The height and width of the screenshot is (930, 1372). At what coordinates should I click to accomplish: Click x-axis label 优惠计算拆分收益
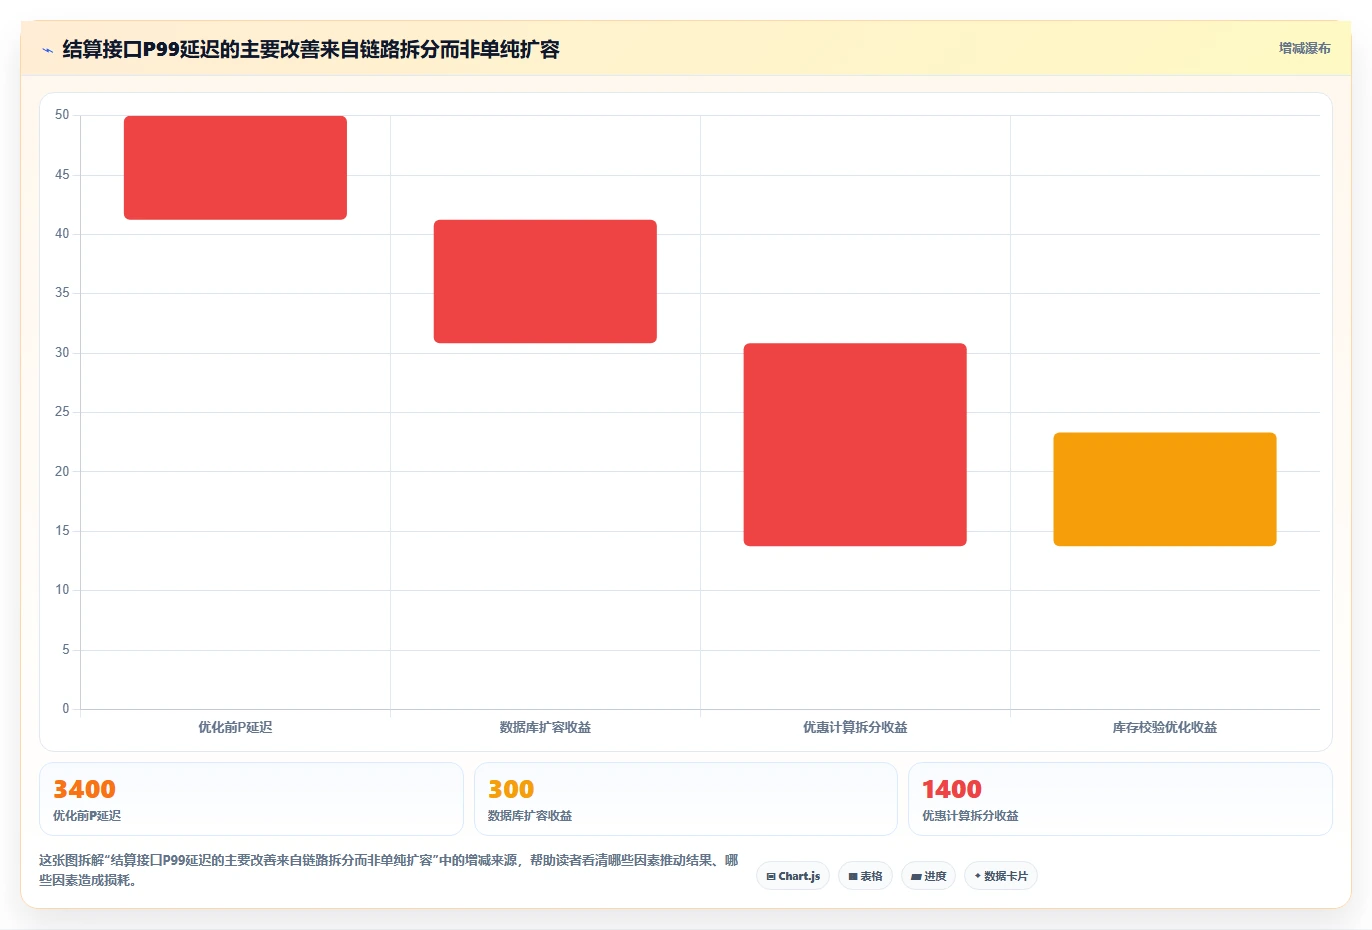855,727
